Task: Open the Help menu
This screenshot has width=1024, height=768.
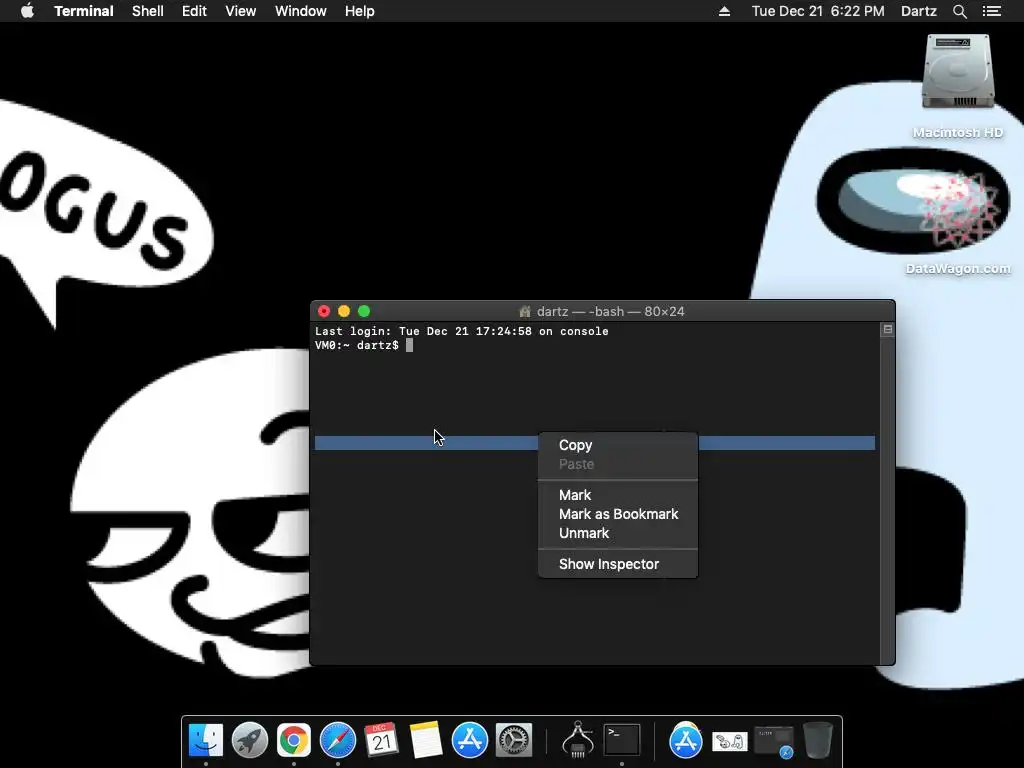Action: tap(360, 11)
